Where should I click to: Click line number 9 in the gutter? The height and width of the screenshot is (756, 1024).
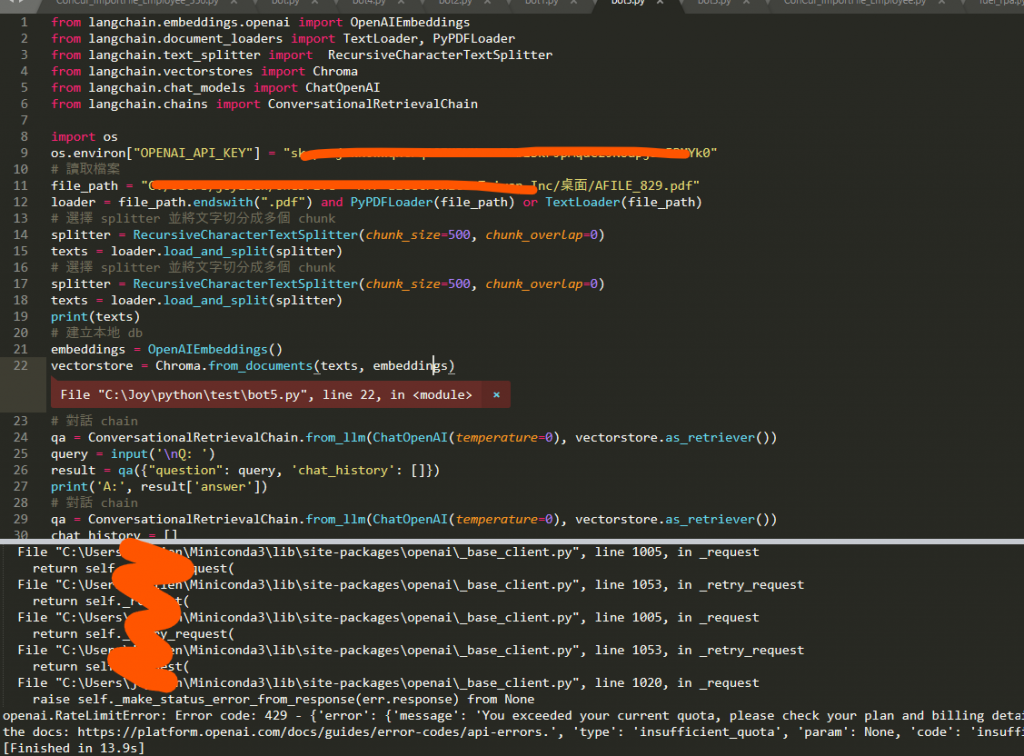click(24, 153)
